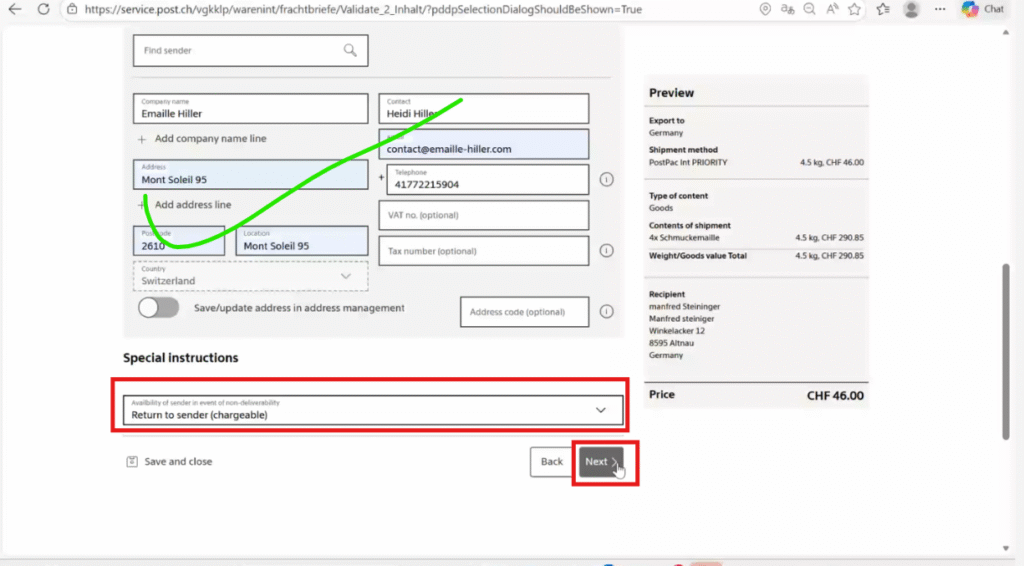Click Add company name line
This screenshot has height=566, width=1024.
[210, 139]
